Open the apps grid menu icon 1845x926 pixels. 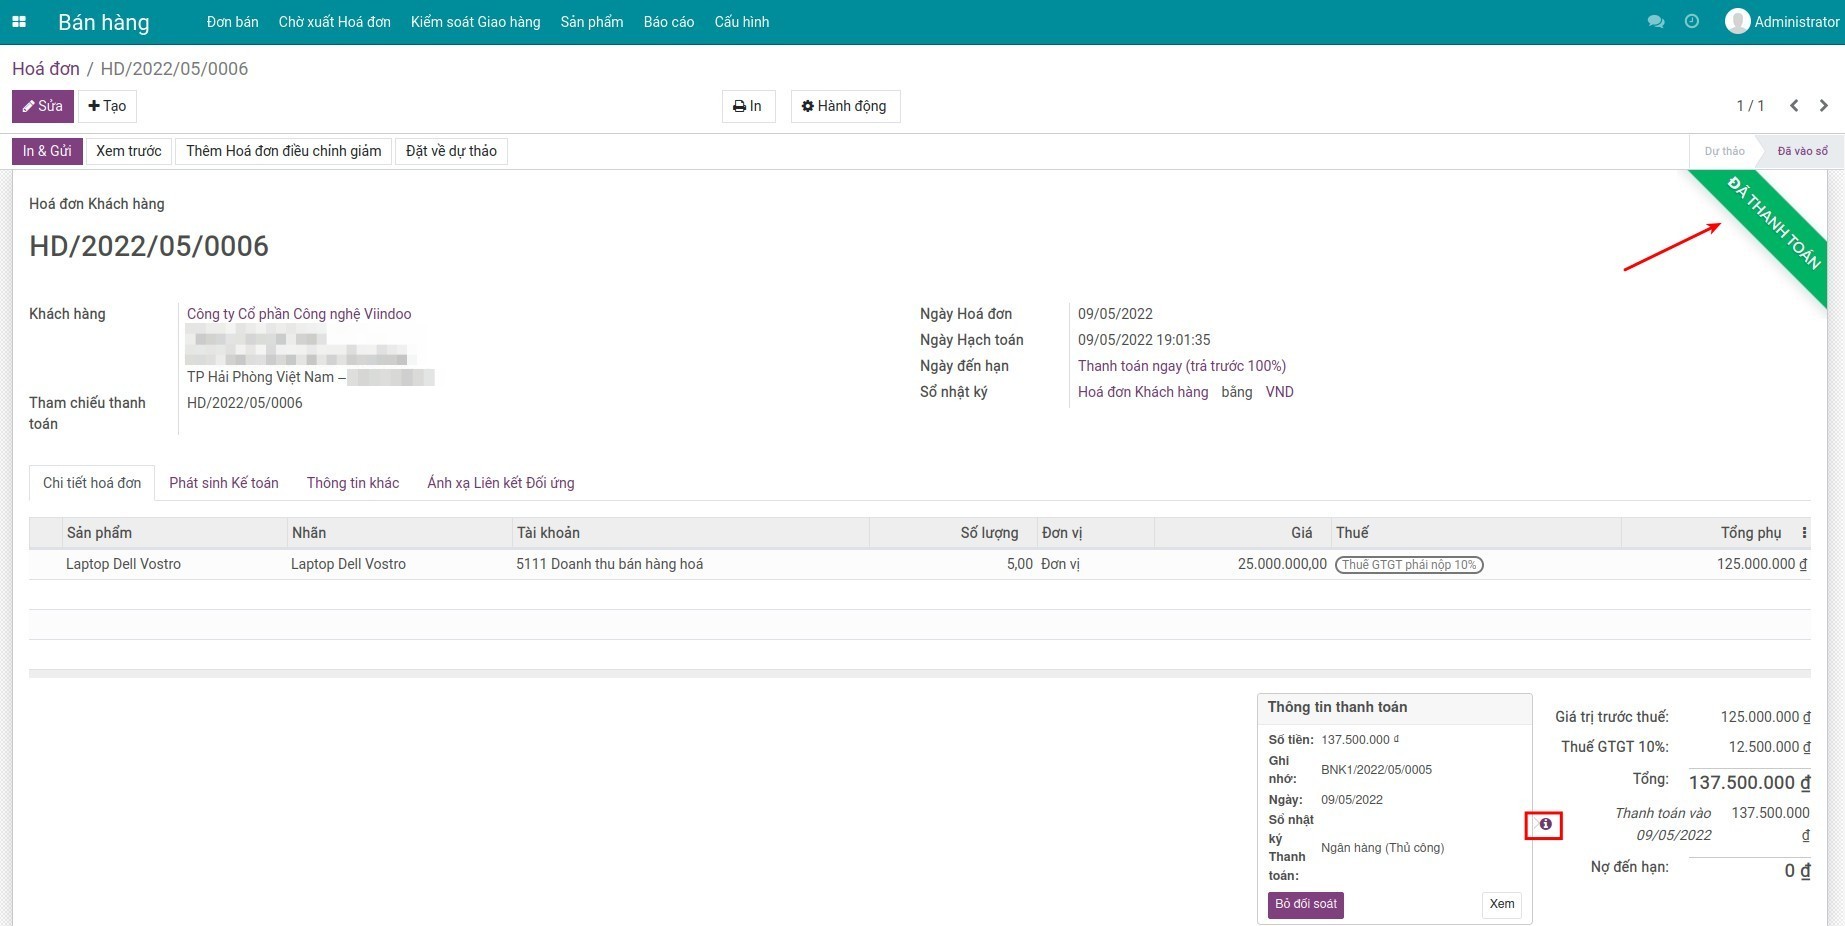tap(19, 22)
